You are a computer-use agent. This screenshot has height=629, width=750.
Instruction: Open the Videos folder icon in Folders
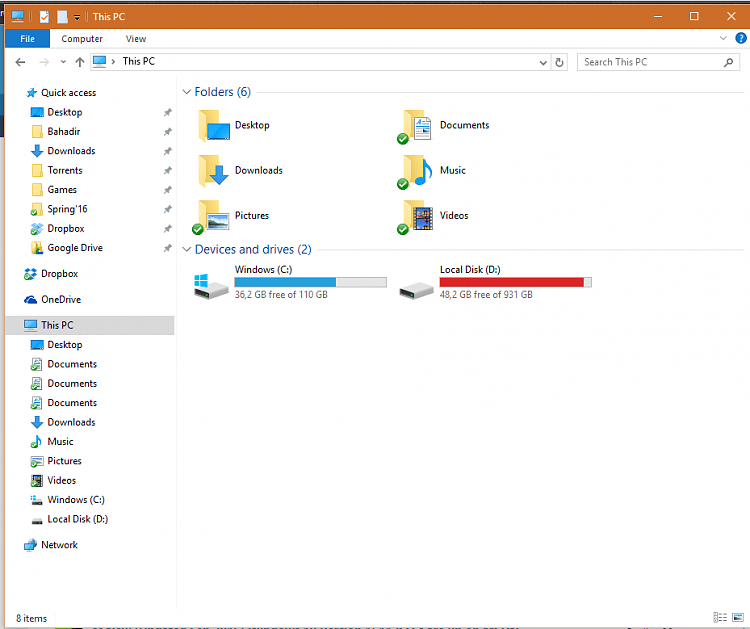click(x=415, y=217)
